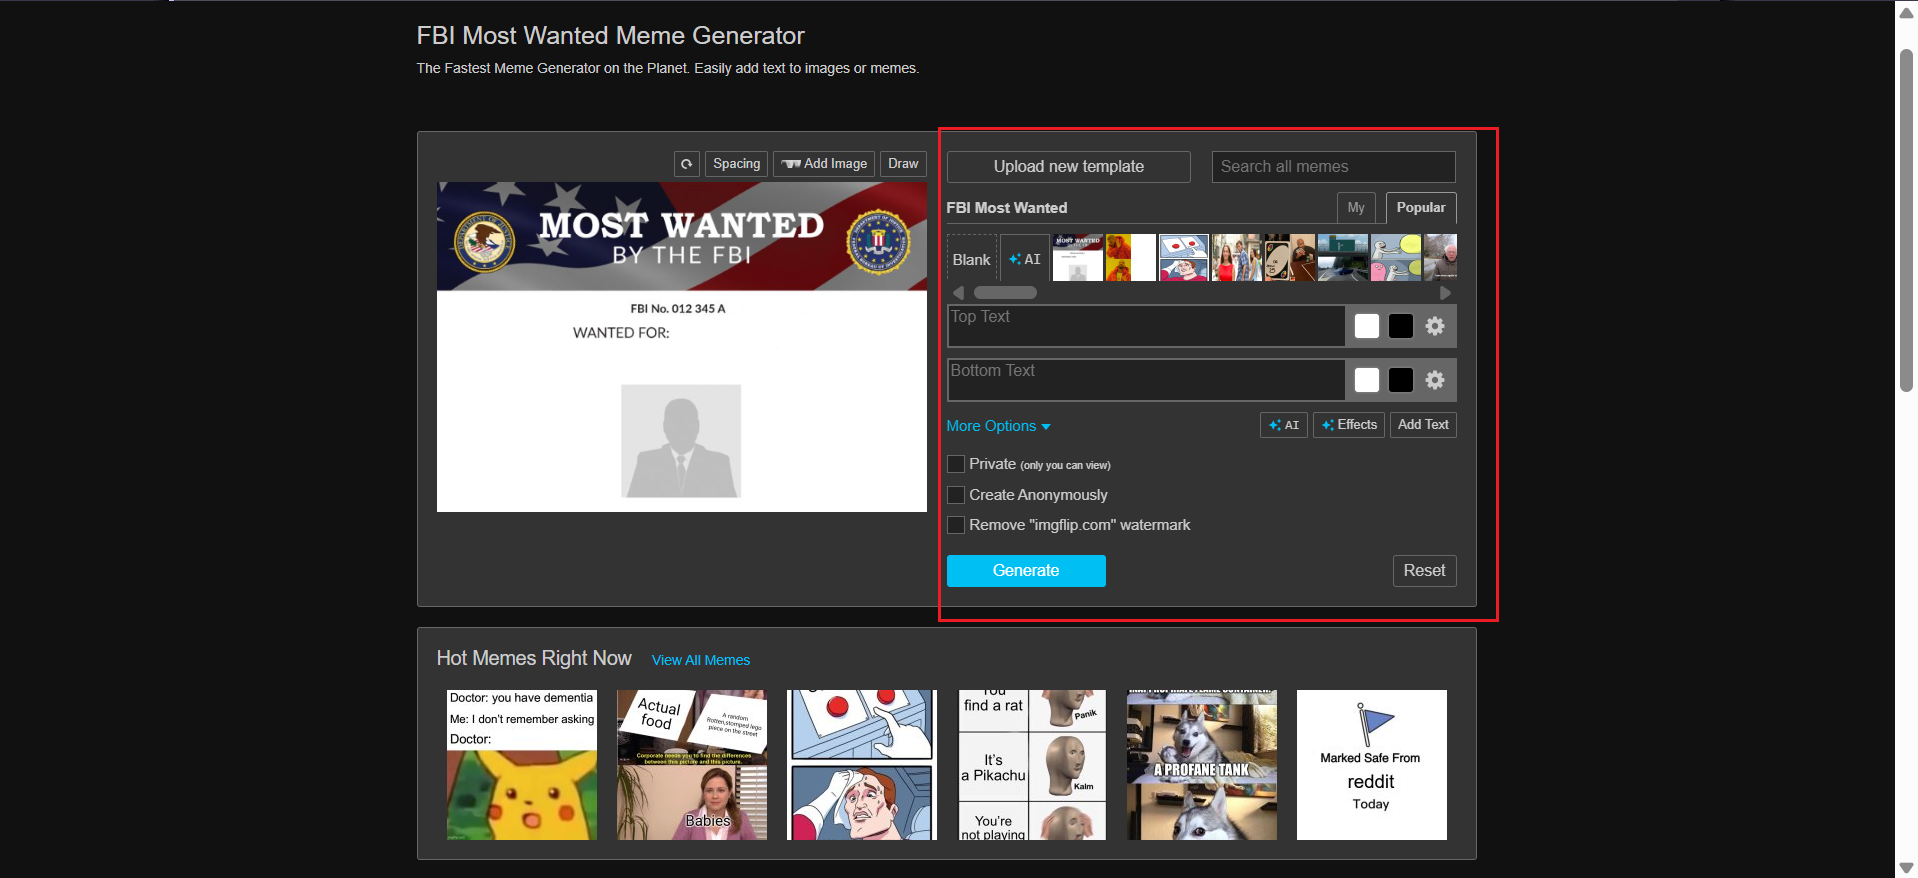
Task: Select Distracted Boyfriend template thumbnail
Action: click(x=1237, y=258)
